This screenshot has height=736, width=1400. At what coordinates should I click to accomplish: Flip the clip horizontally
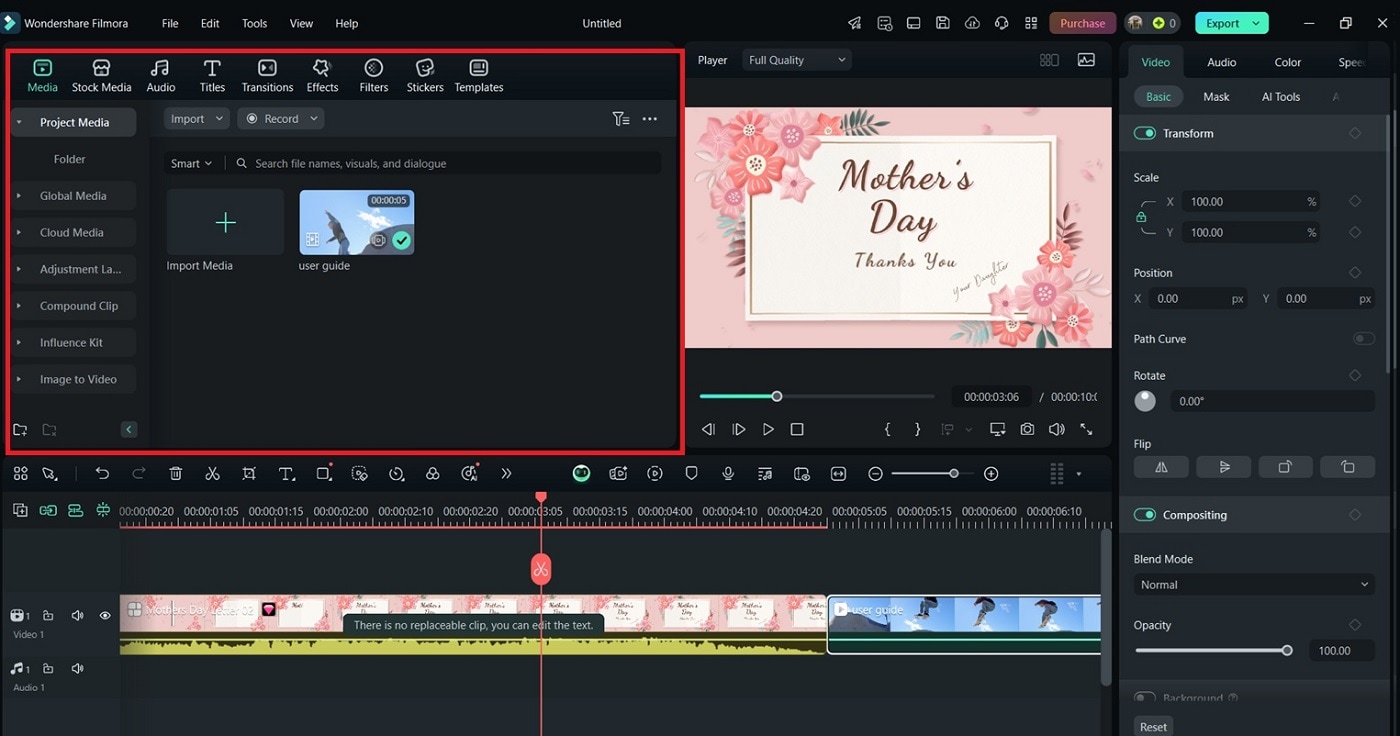tap(1161, 466)
